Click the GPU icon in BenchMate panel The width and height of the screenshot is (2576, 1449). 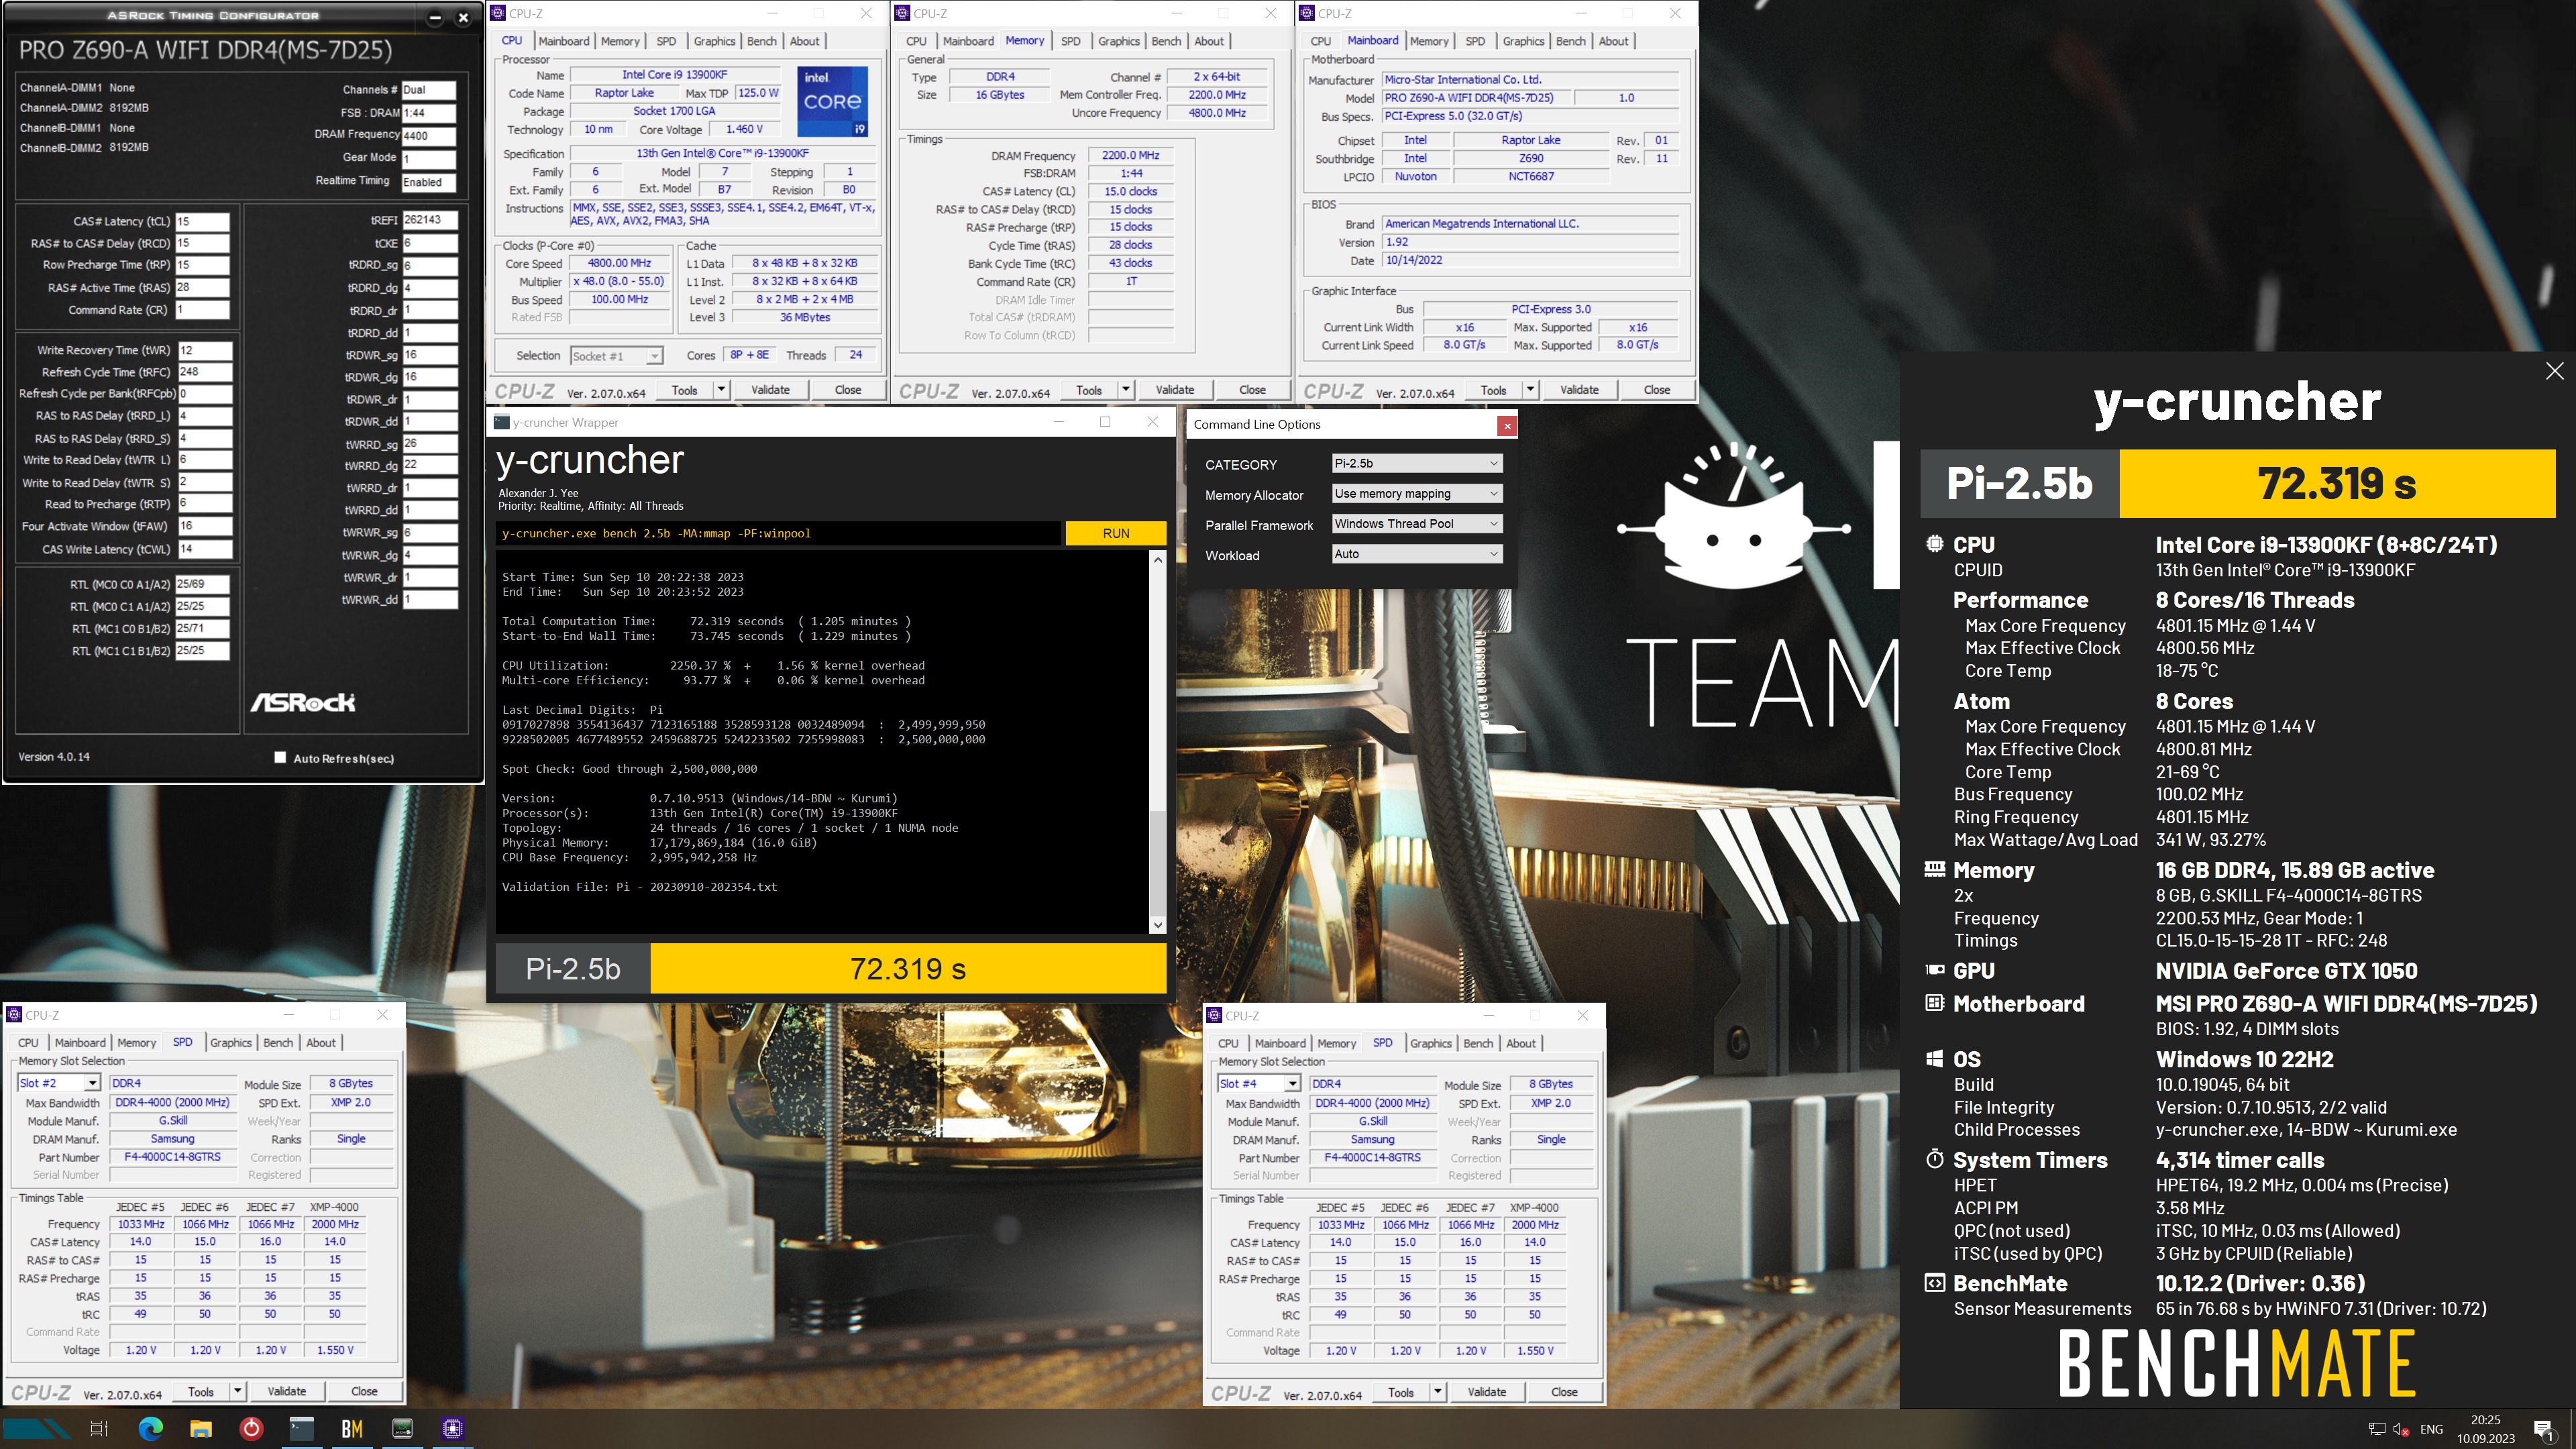[1934, 970]
